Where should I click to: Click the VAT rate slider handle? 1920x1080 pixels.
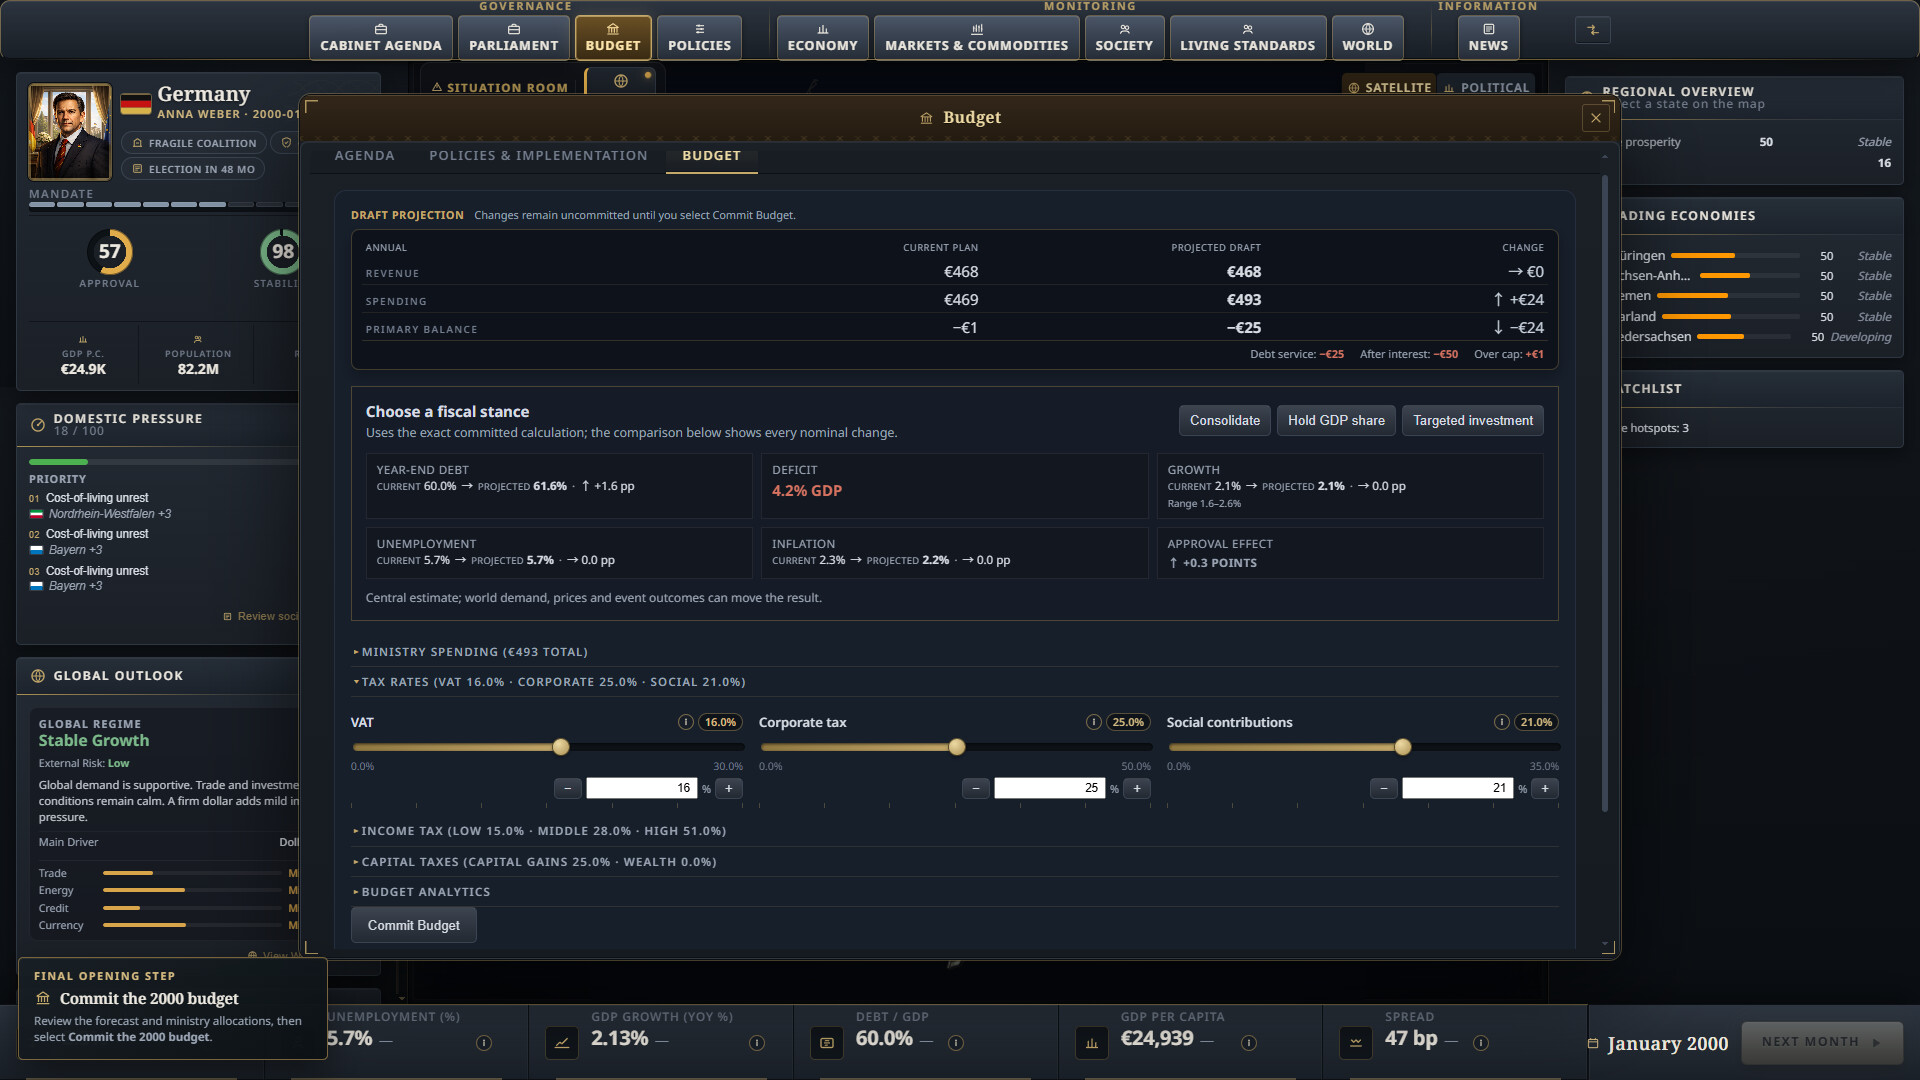[x=561, y=747]
